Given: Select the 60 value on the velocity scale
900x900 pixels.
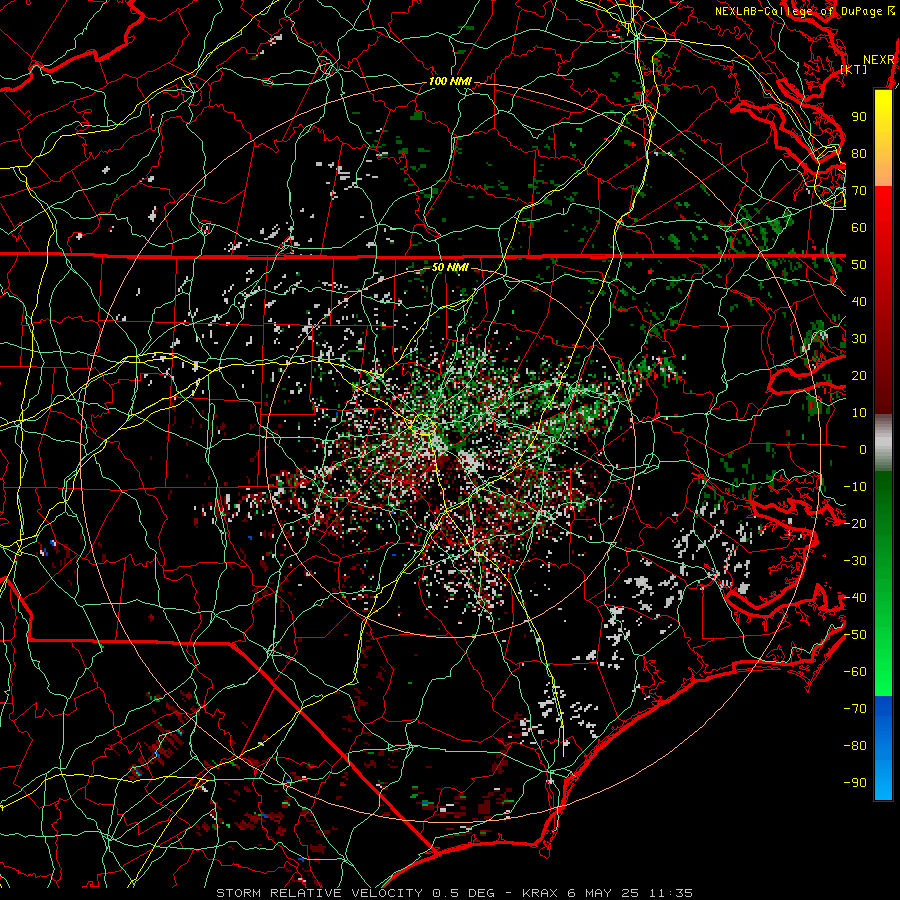Looking at the screenshot, I should (x=859, y=227).
